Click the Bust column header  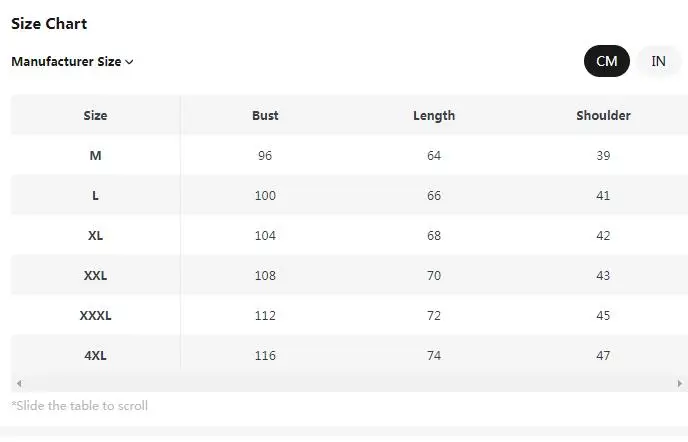point(265,115)
